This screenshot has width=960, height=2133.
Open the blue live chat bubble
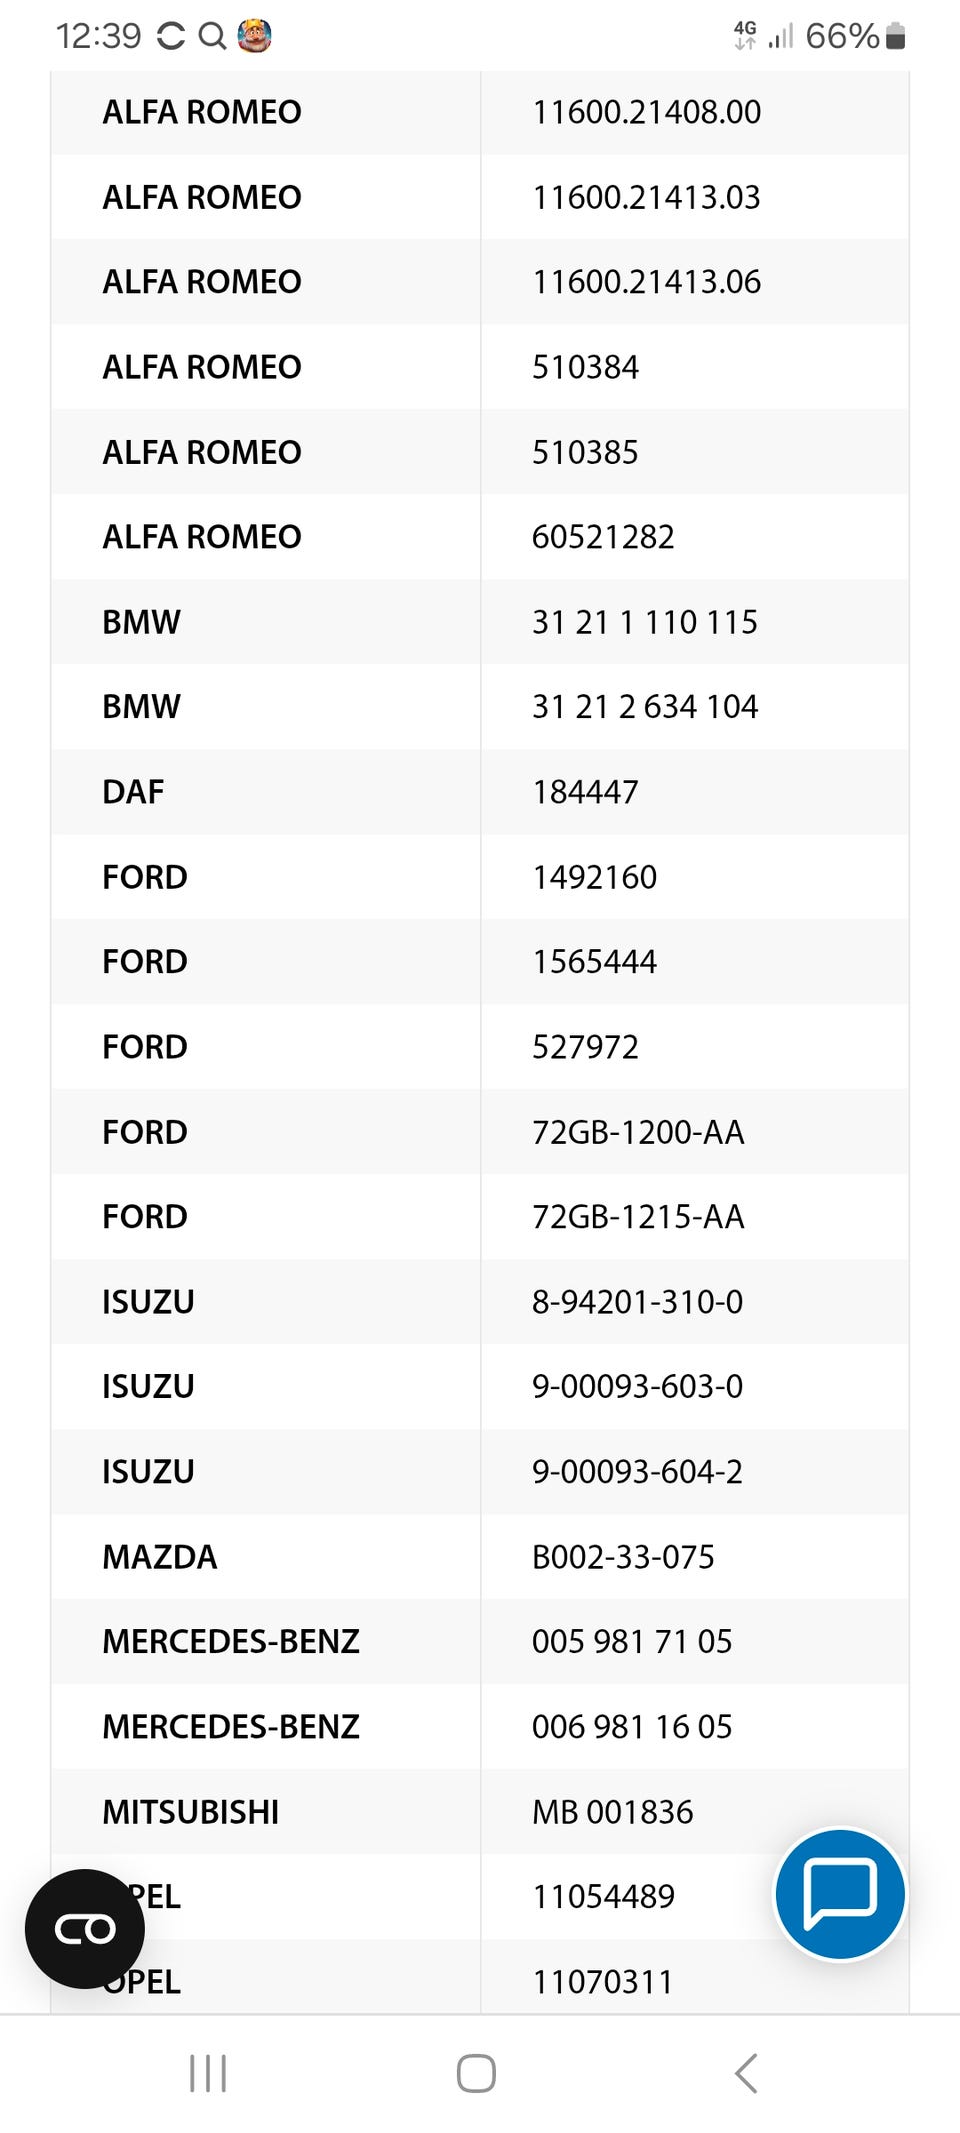(x=840, y=1893)
